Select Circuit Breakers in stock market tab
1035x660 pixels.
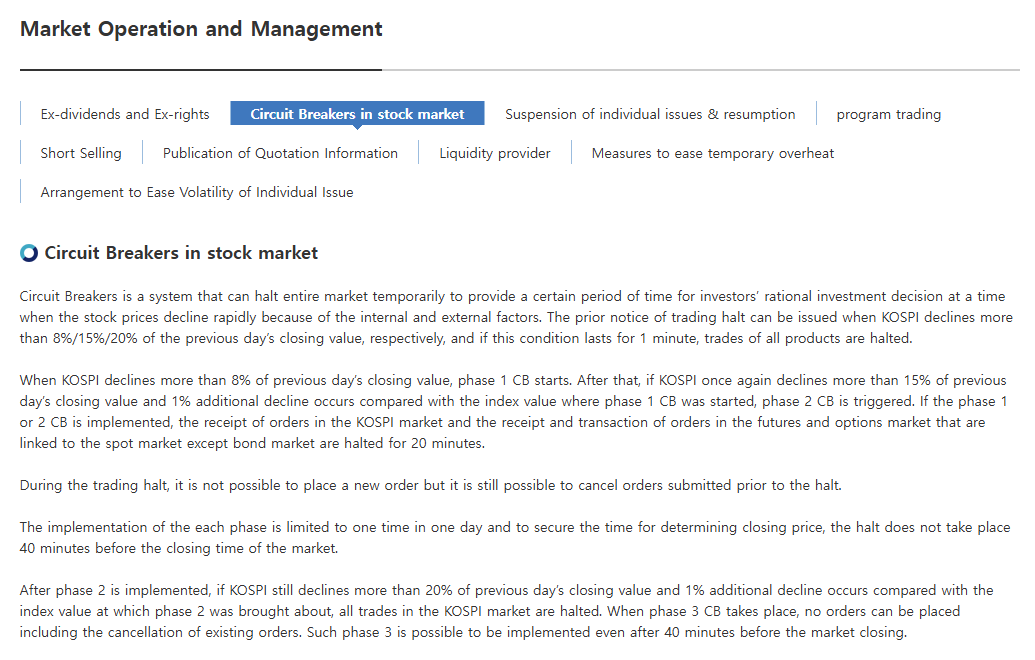pyautogui.click(x=357, y=114)
